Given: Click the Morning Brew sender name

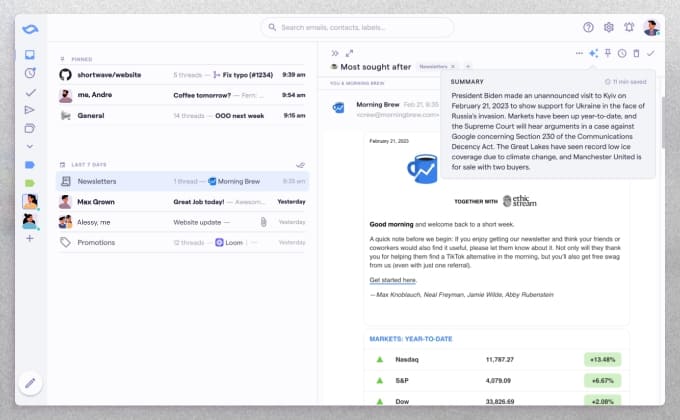Looking at the screenshot, I should click(378, 105).
